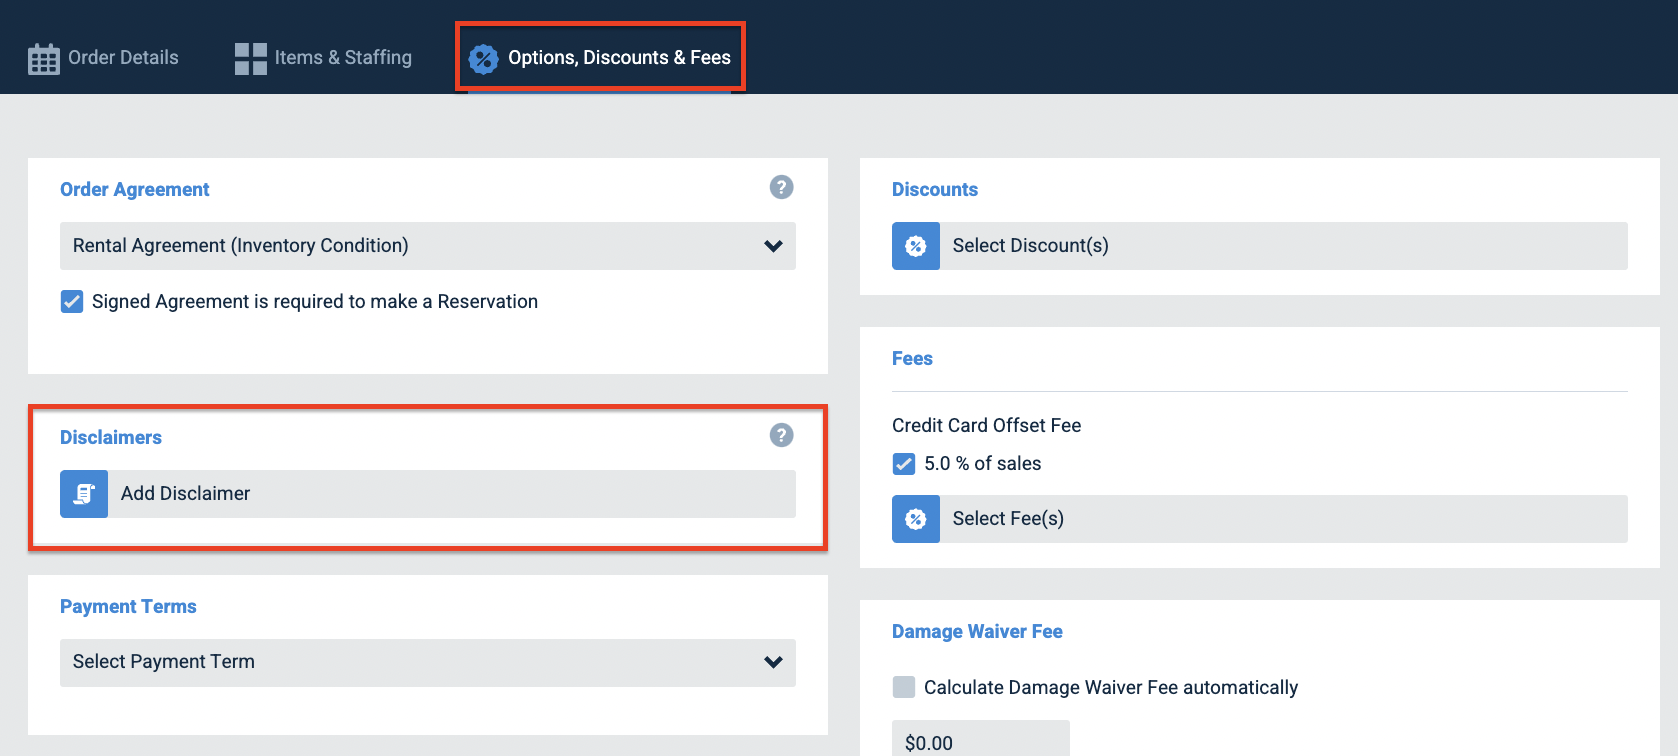Uncheck Signed Agreement required checkbox

coord(72,302)
